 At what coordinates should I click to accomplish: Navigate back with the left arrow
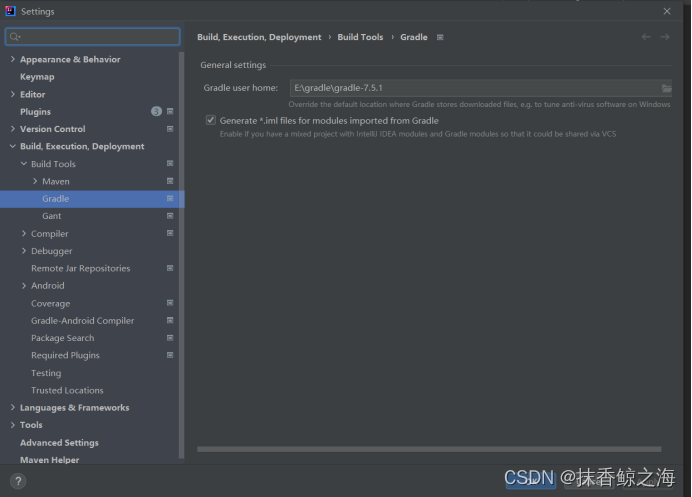646,37
